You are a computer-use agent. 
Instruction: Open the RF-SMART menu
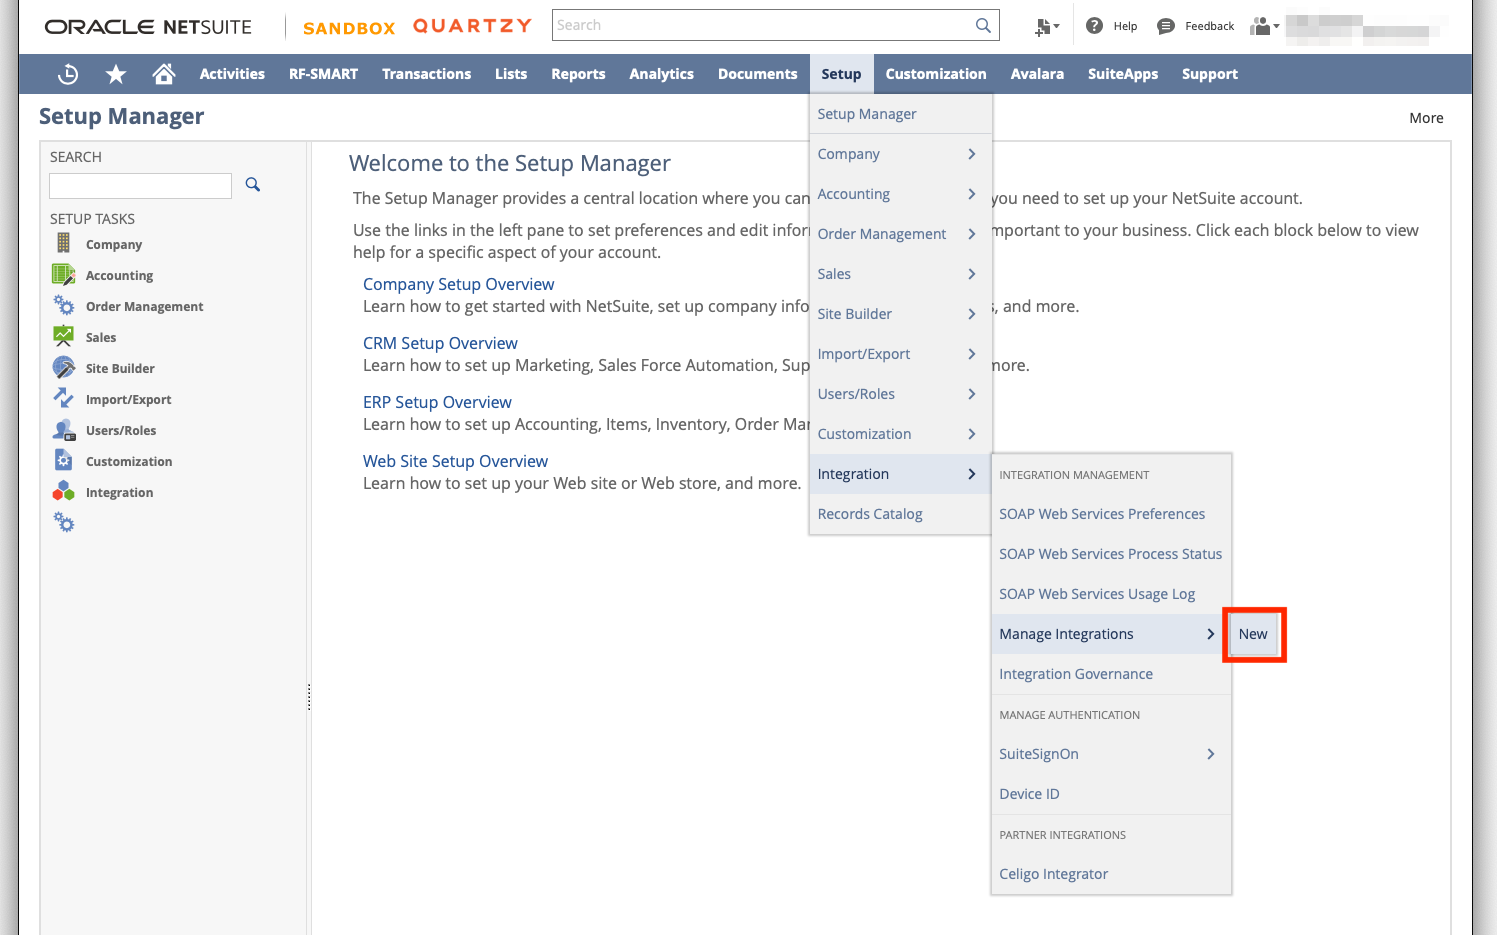coord(323,74)
